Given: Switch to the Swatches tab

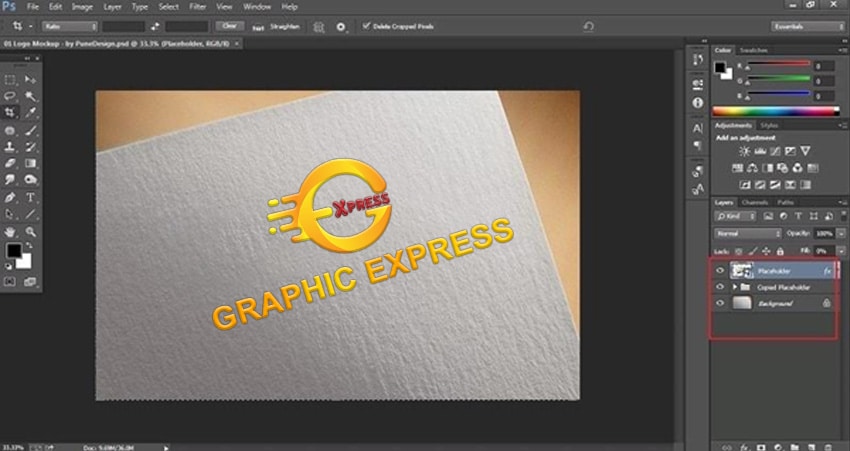Looking at the screenshot, I should click(753, 50).
